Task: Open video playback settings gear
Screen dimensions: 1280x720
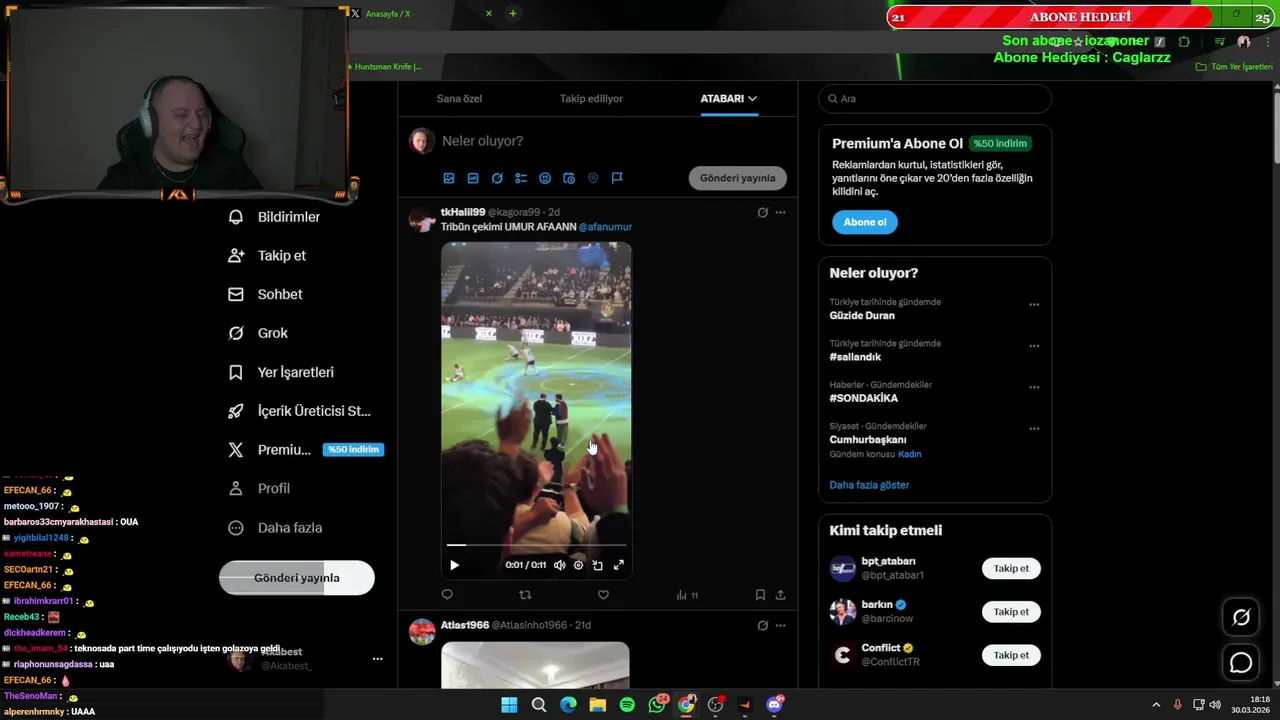Action: pos(578,565)
